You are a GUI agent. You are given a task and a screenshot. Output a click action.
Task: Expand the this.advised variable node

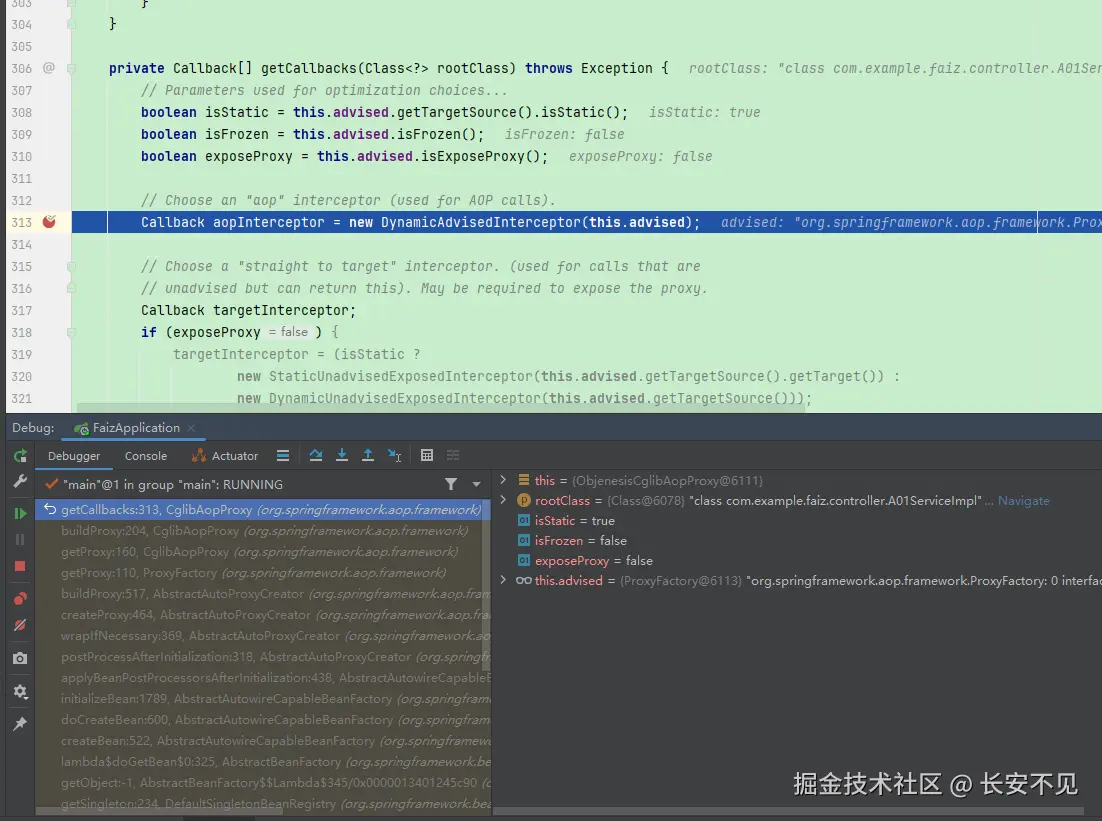pos(503,580)
